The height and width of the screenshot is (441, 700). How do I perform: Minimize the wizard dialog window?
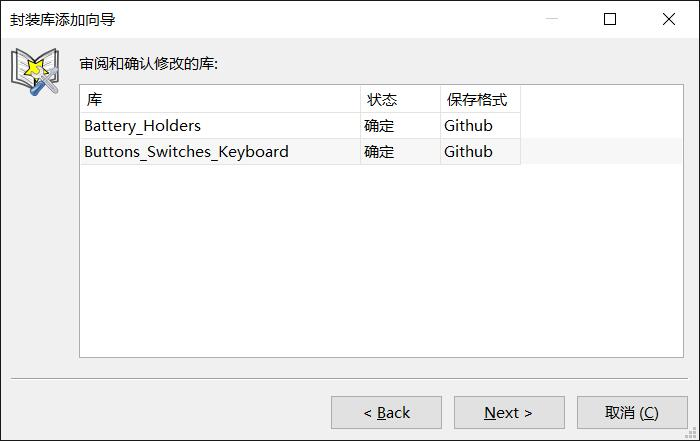click(x=552, y=19)
